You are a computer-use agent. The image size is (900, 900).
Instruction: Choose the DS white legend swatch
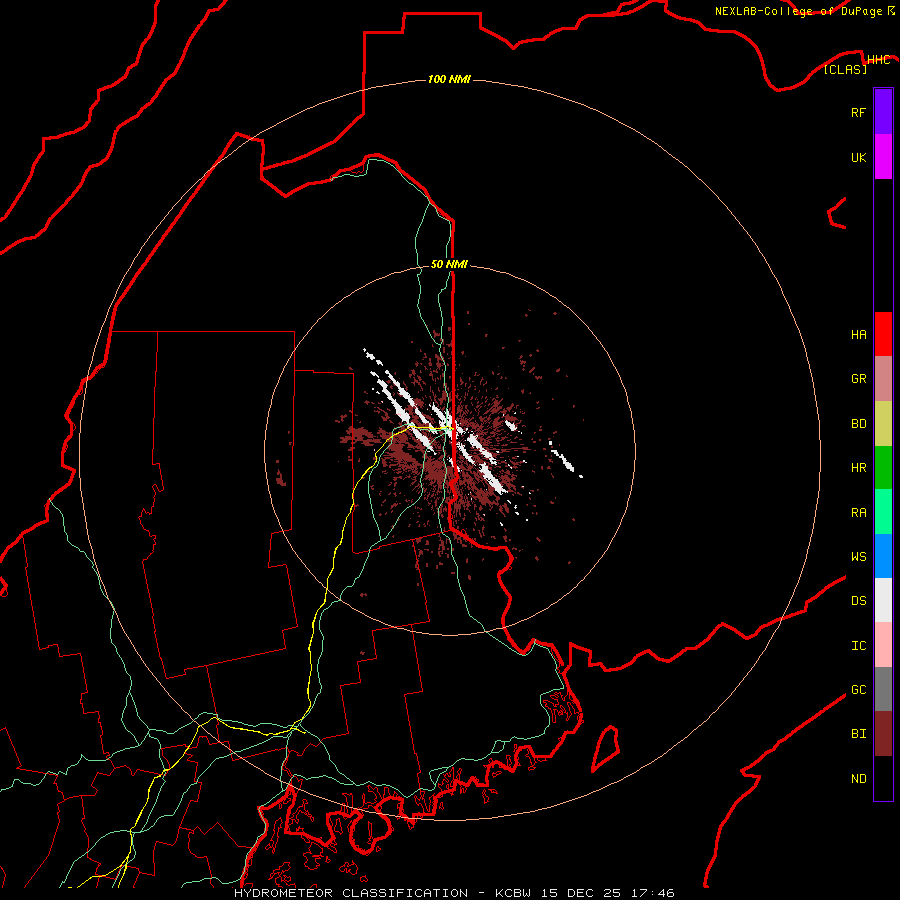[883, 600]
